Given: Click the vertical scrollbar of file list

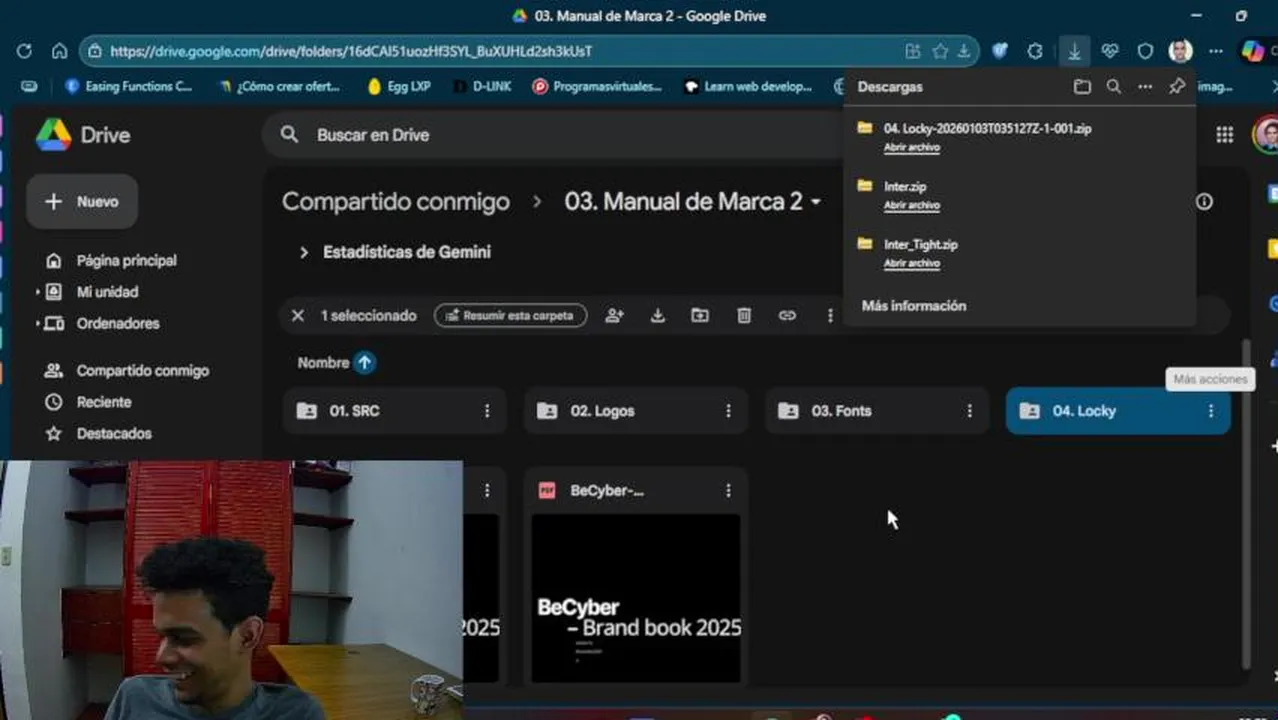Looking at the screenshot, I should point(1245,505).
